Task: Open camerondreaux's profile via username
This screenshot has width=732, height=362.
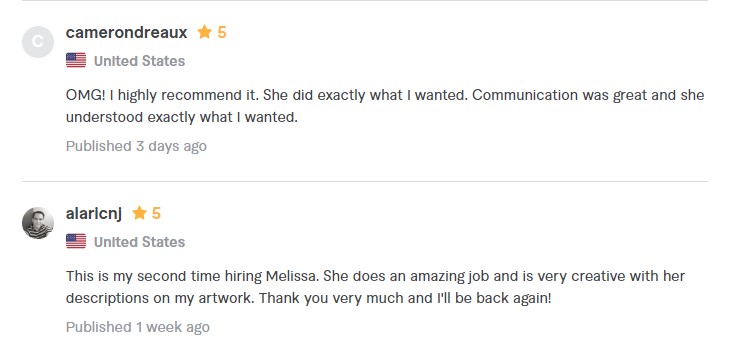Action: (x=127, y=32)
